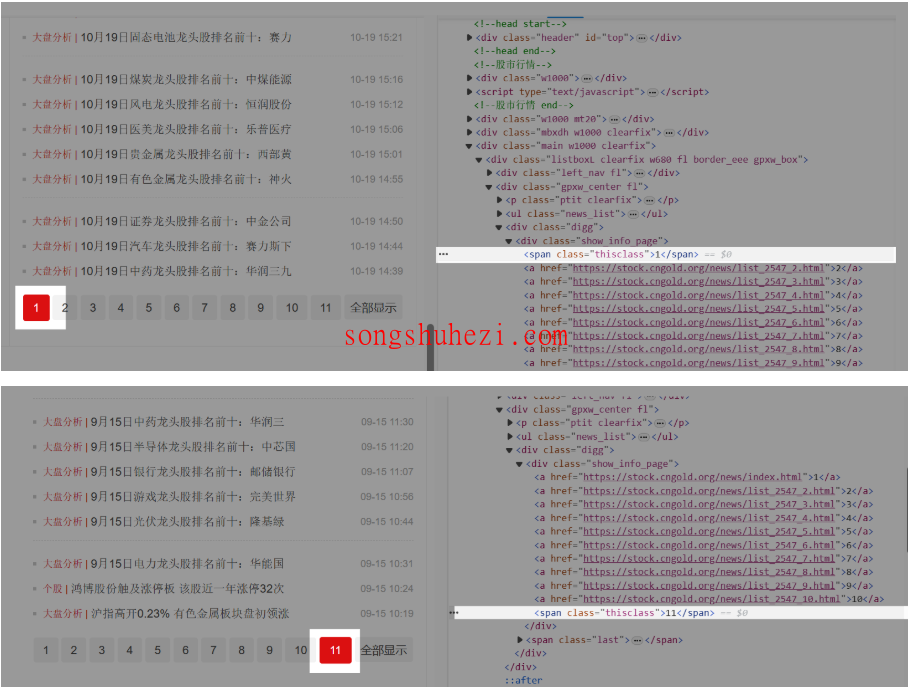Expand the div class="mbxdh w1000 clearfix" node

469,132
